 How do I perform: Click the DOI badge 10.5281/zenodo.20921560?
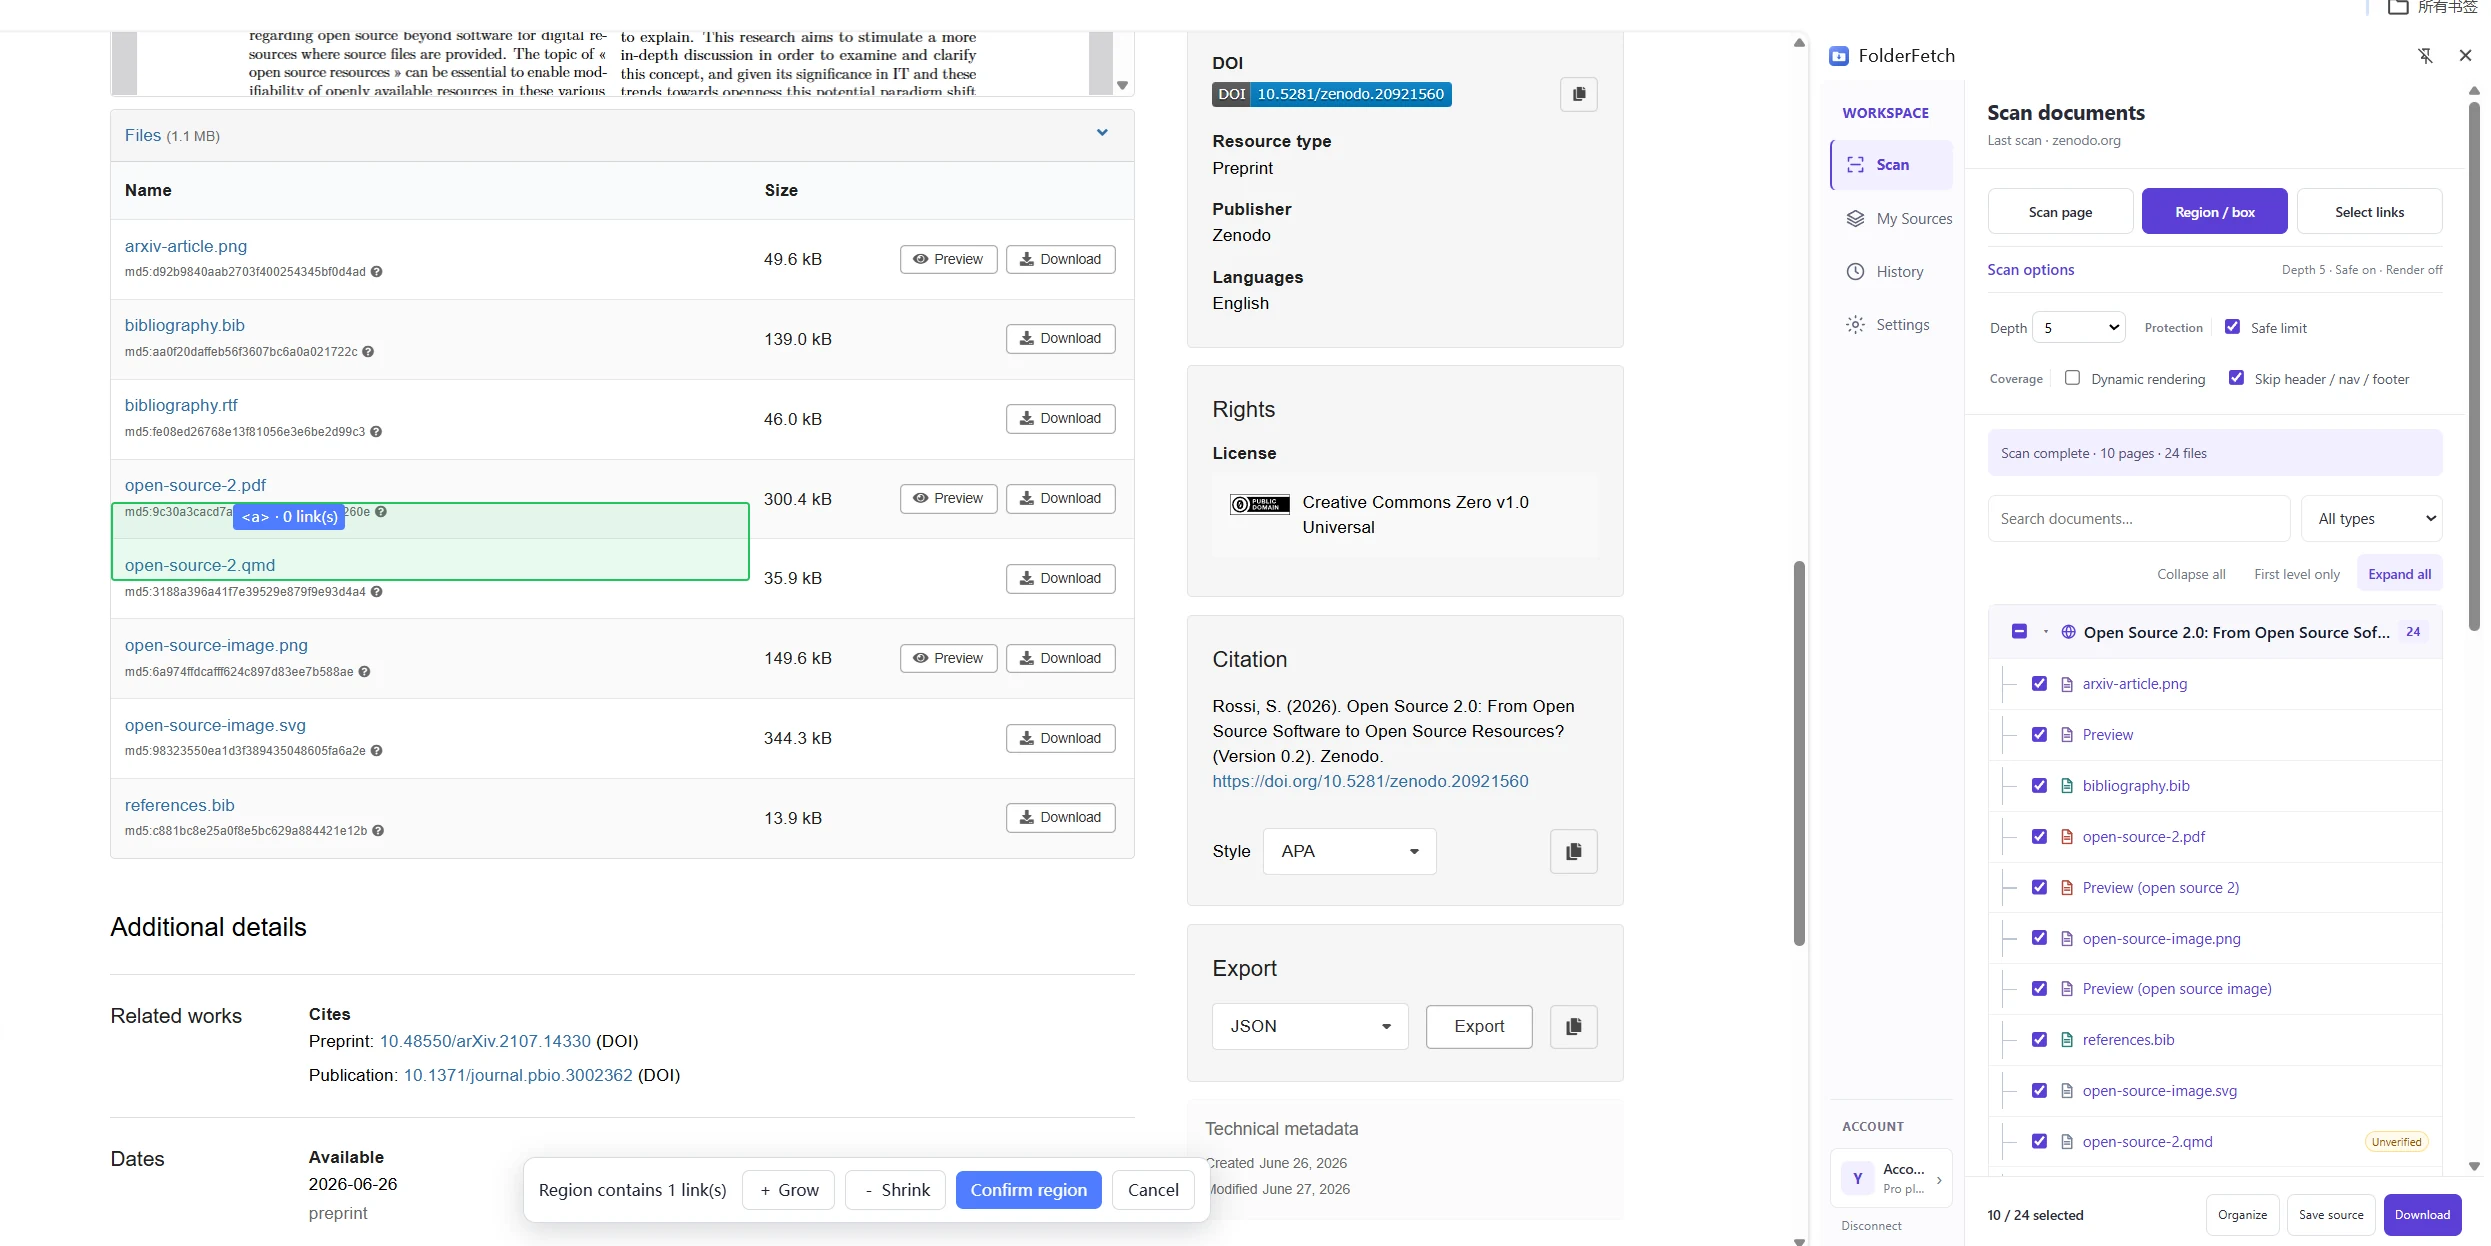click(x=1331, y=94)
